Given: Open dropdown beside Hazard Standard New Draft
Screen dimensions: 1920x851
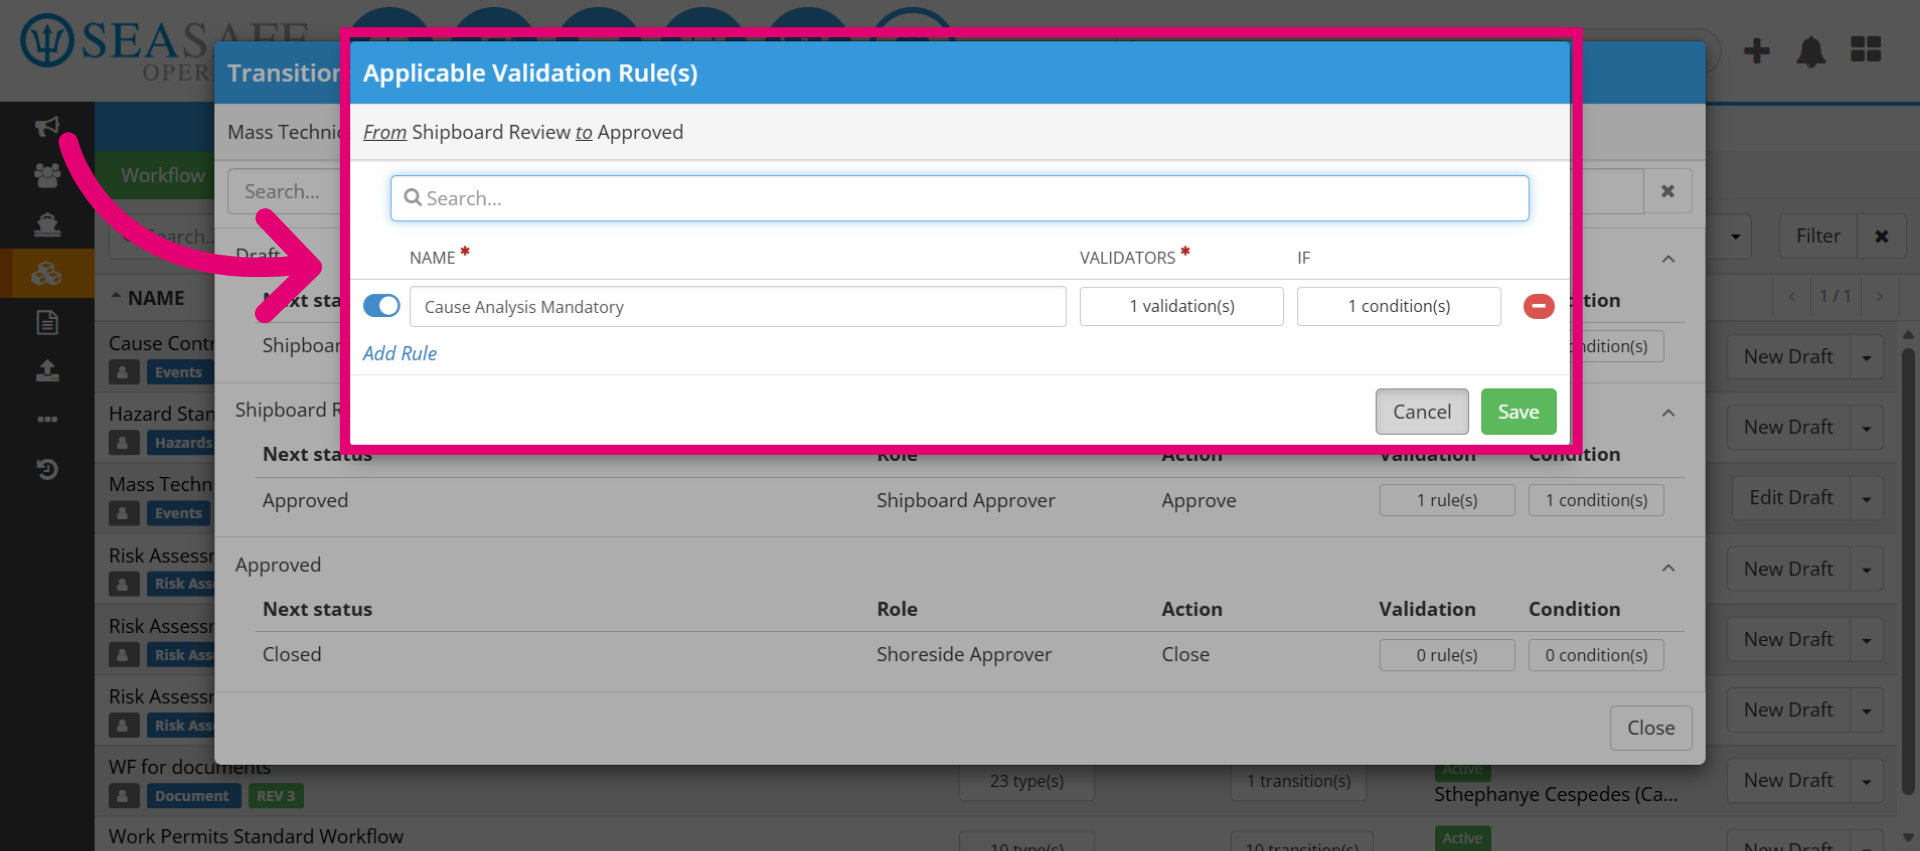Looking at the screenshot, I should pos(1866,428).
